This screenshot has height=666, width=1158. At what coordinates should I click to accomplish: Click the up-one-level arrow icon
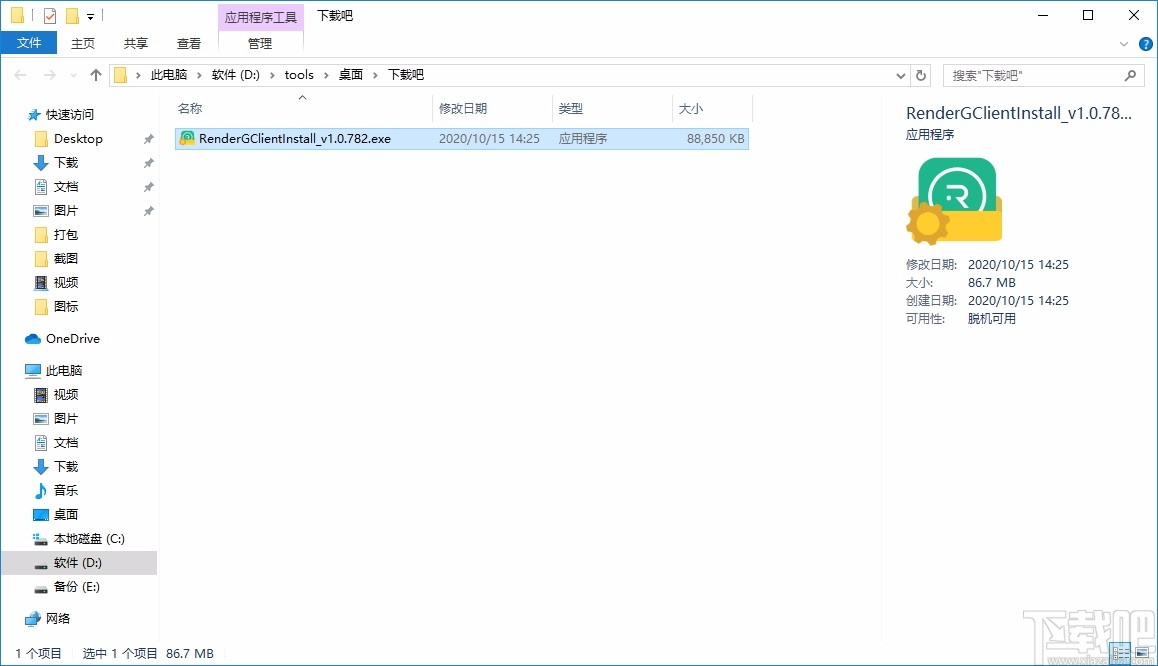pyautogui.click(x=95, y=74)
